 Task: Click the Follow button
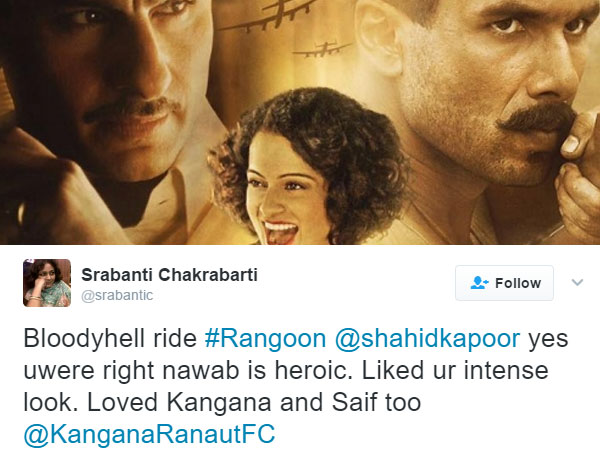point(504,283)
